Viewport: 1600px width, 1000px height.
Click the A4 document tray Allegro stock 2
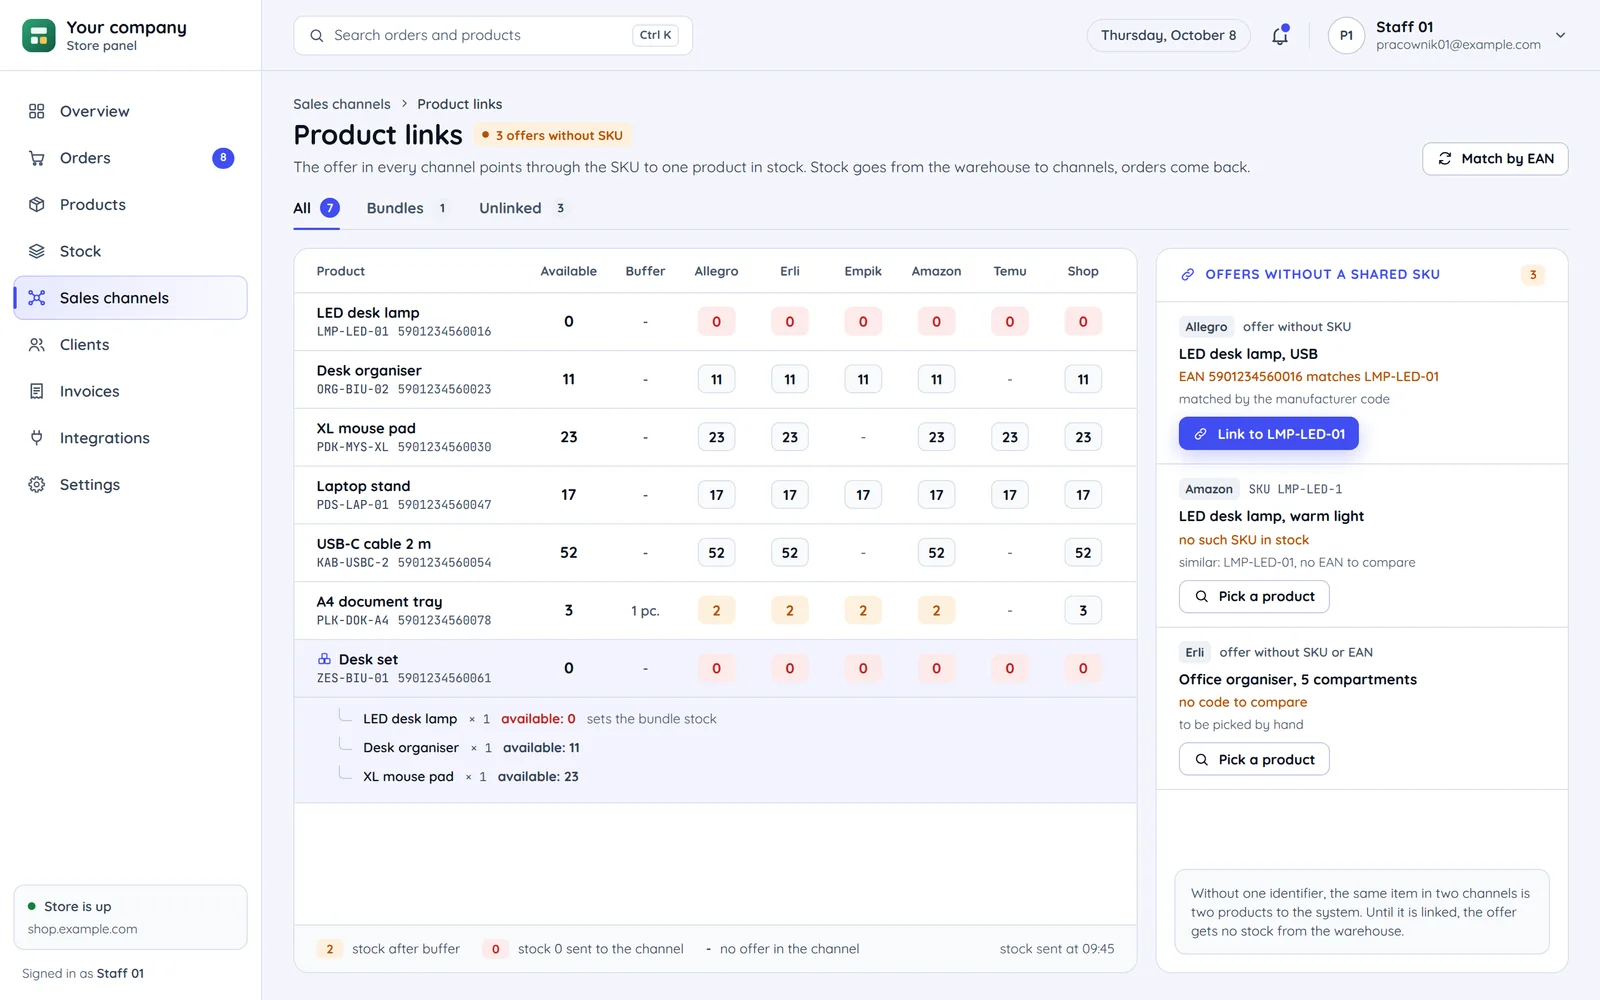716,611
